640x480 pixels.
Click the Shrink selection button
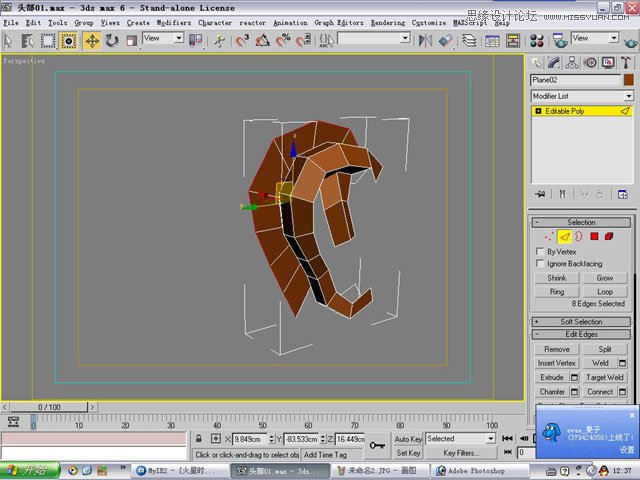tap(556, 278)
